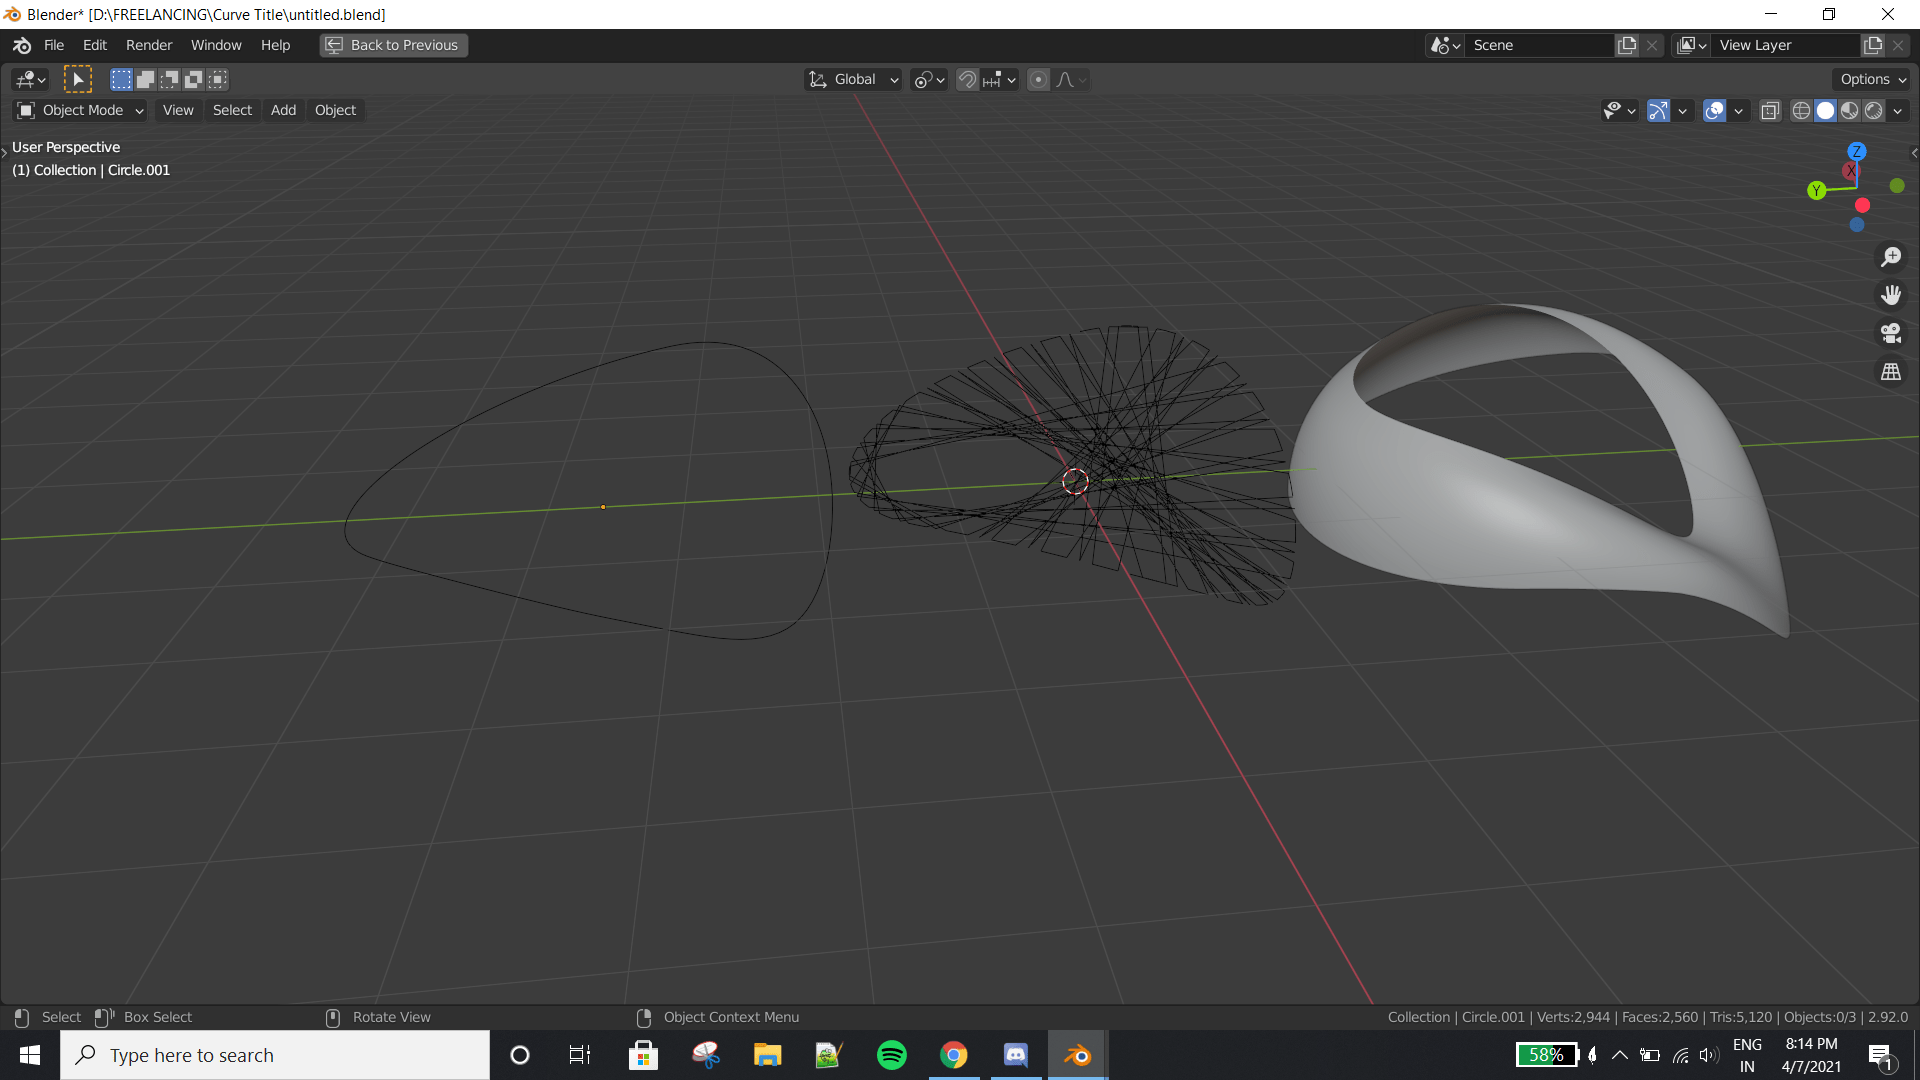Toggle show gizmo button
Screen dimensions: 1920x1080
pos(1658,111)
